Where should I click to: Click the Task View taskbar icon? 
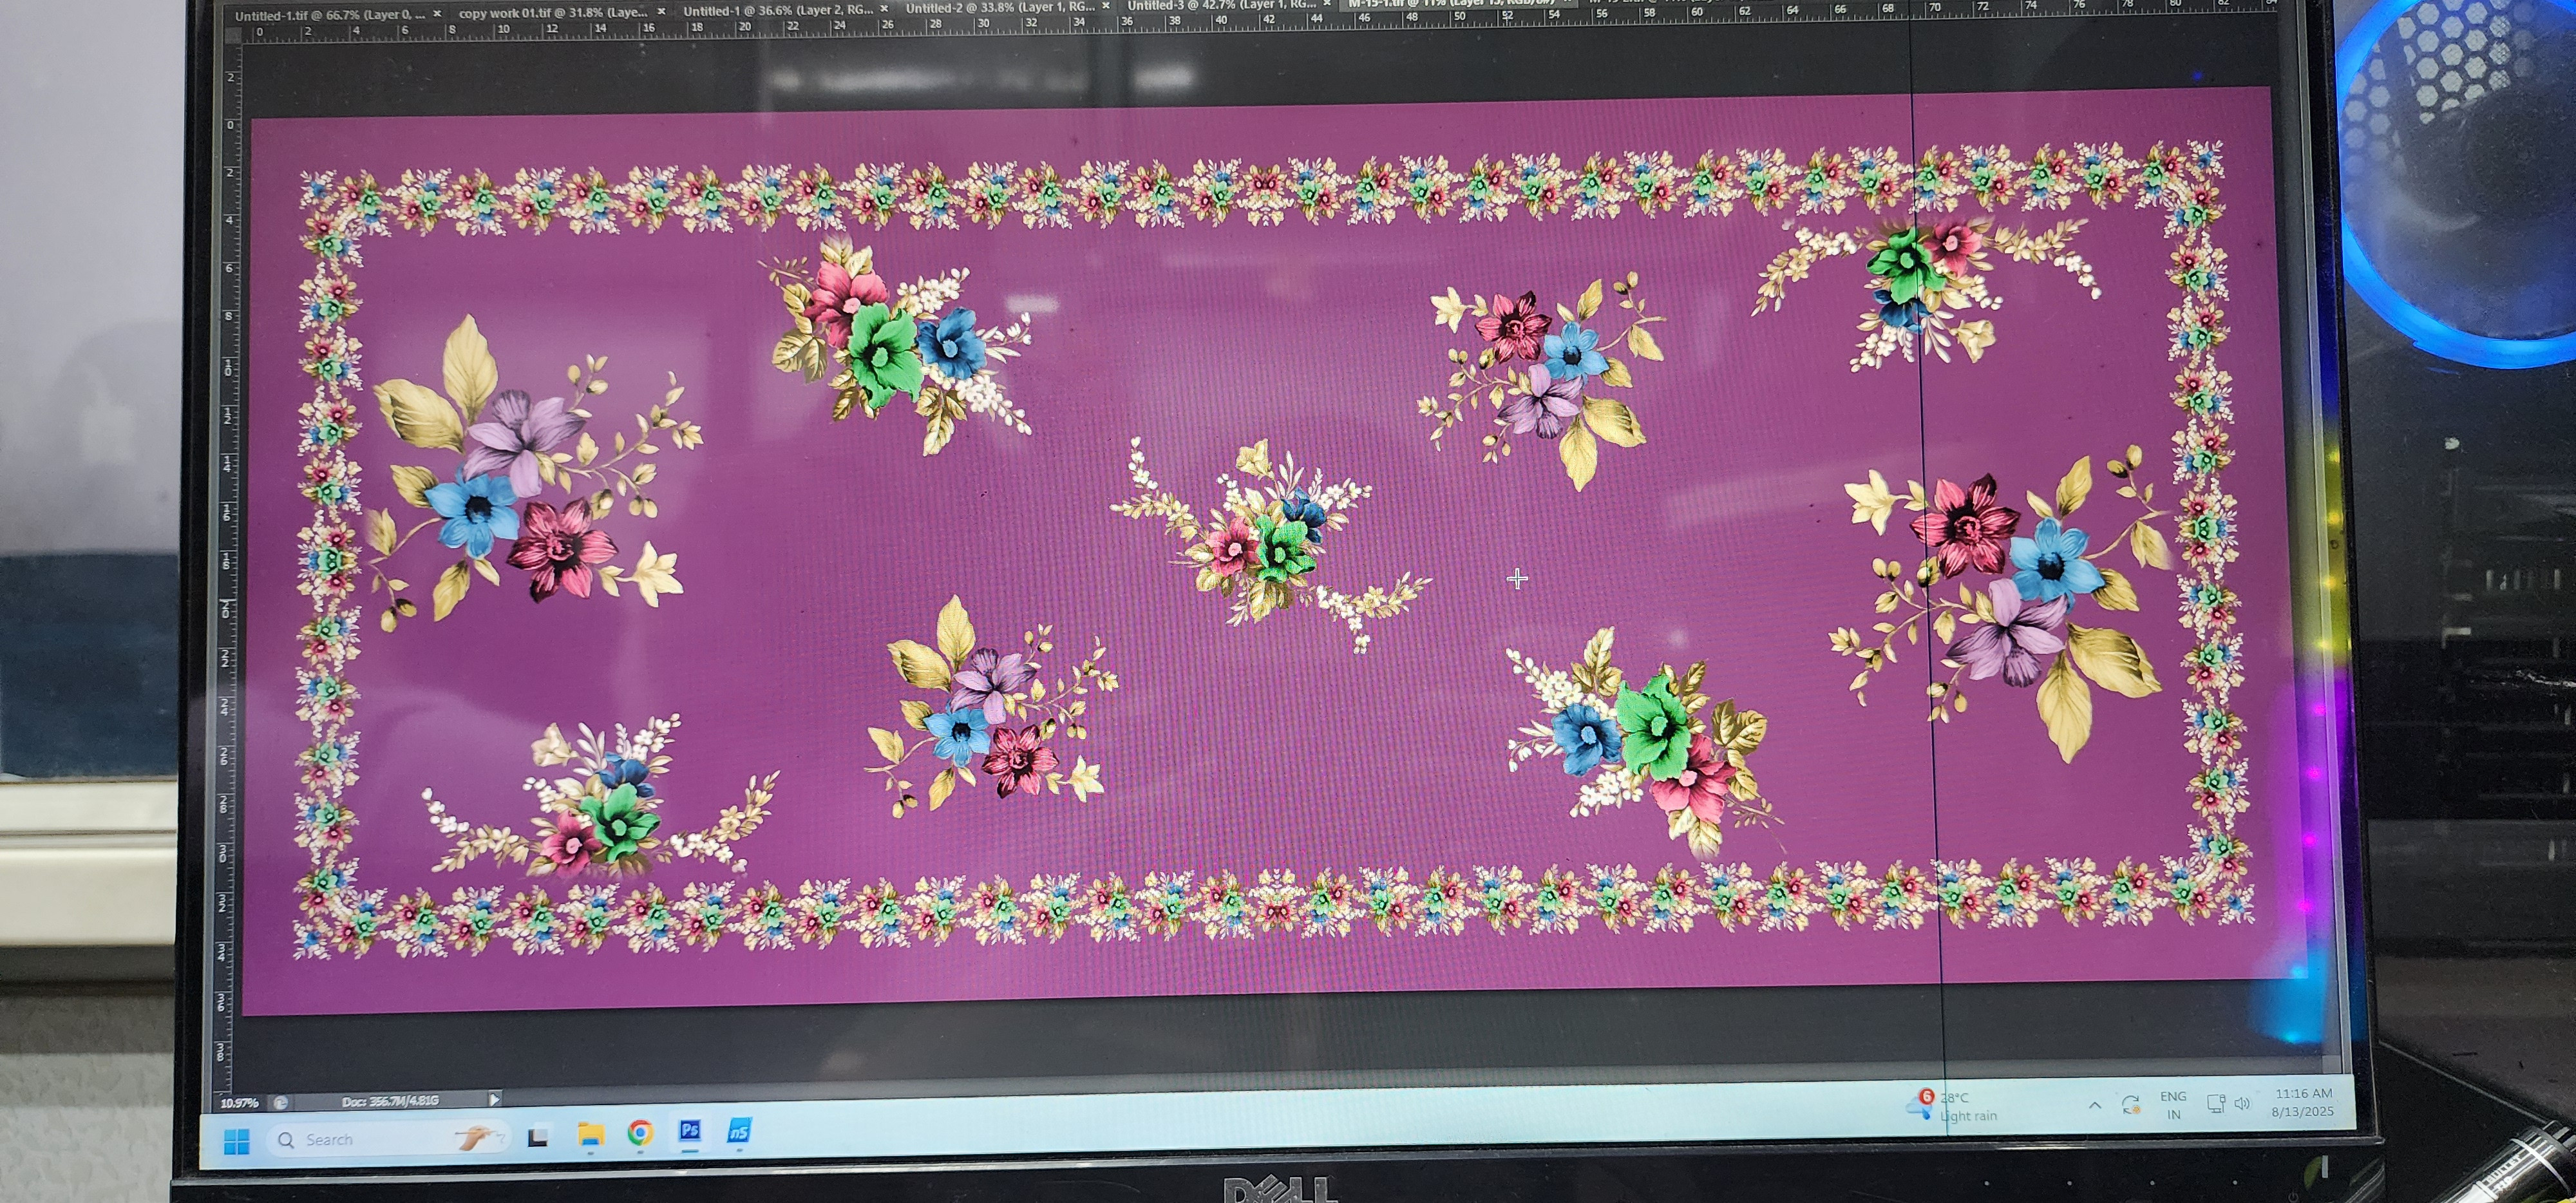(x=538, y=1137)
